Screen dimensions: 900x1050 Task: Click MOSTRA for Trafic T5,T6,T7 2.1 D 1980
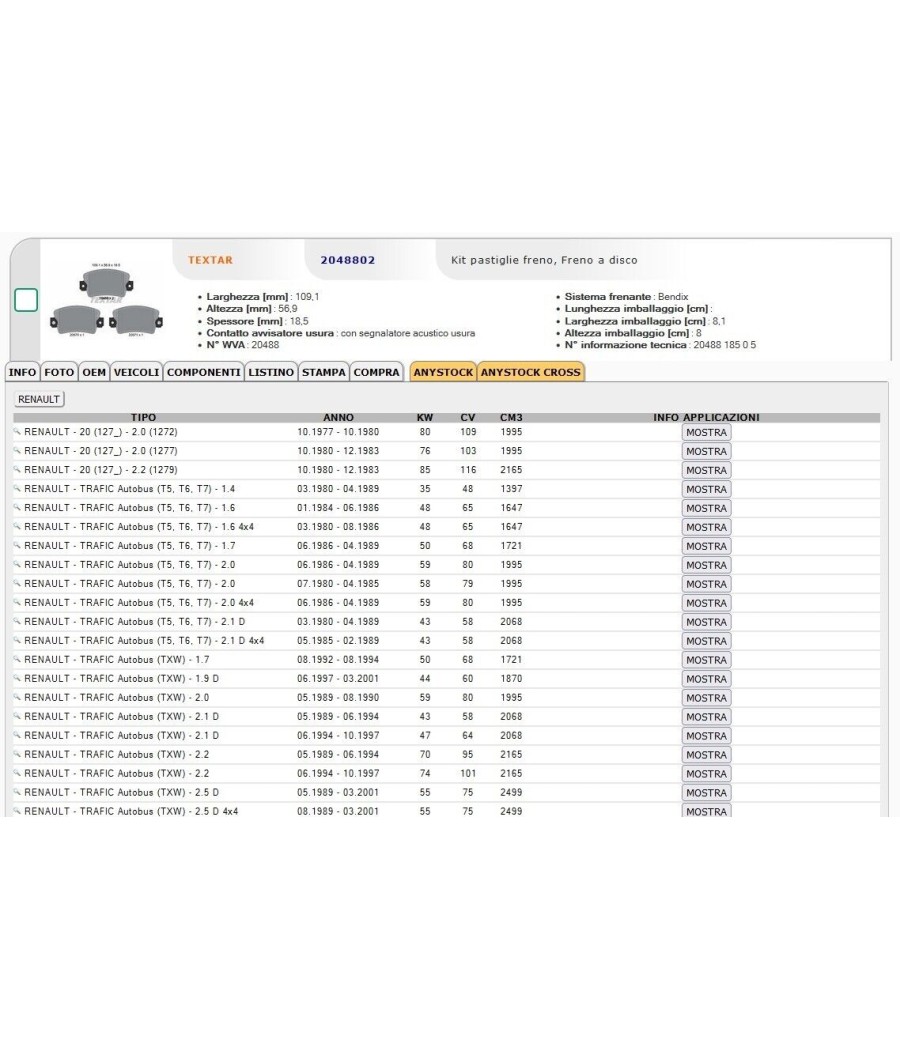(706, 622)
